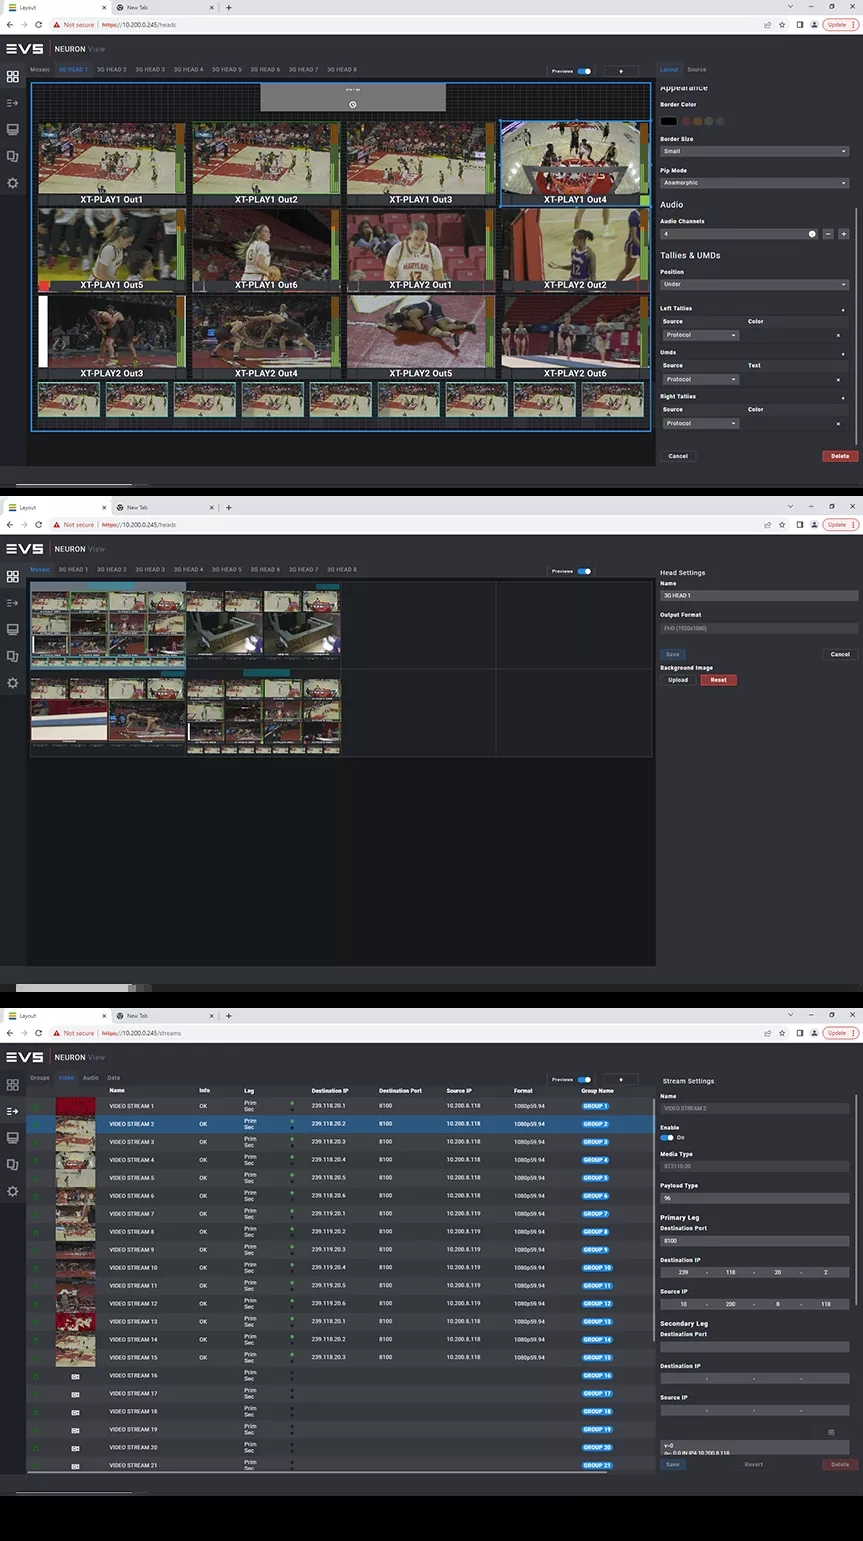Click the monitor icon in the middle window sidebar

12,630
